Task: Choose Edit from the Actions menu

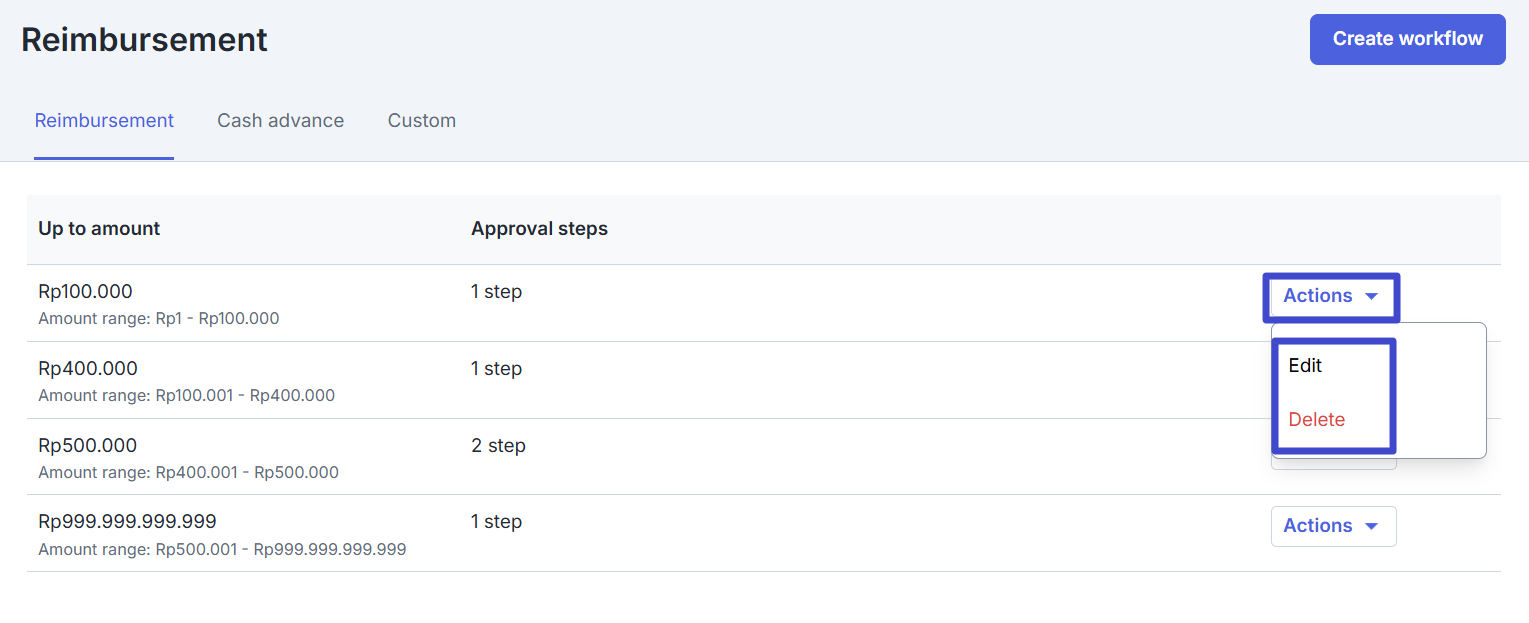Action: coord(1305,366)
